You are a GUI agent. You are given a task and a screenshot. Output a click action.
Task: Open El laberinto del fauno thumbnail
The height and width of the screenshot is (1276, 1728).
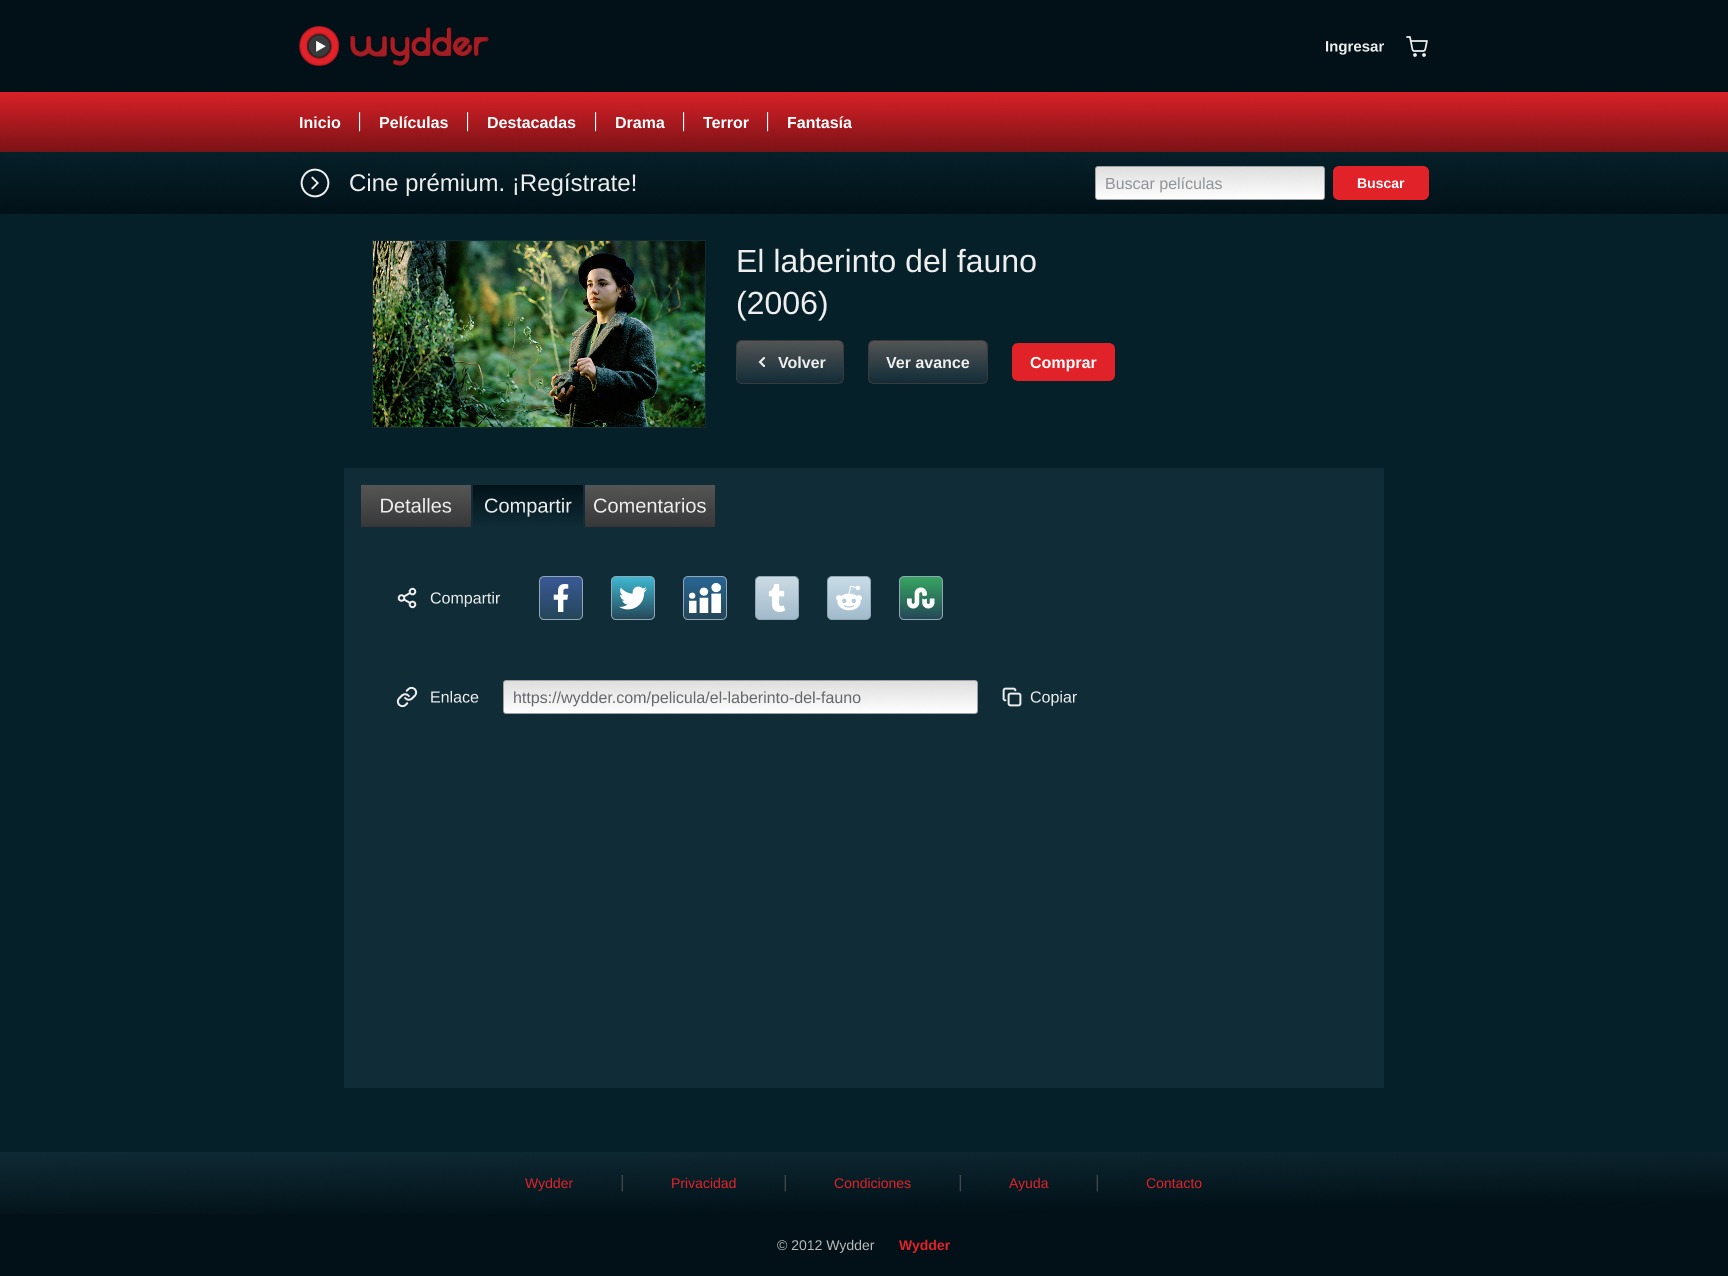coord(539,334)
